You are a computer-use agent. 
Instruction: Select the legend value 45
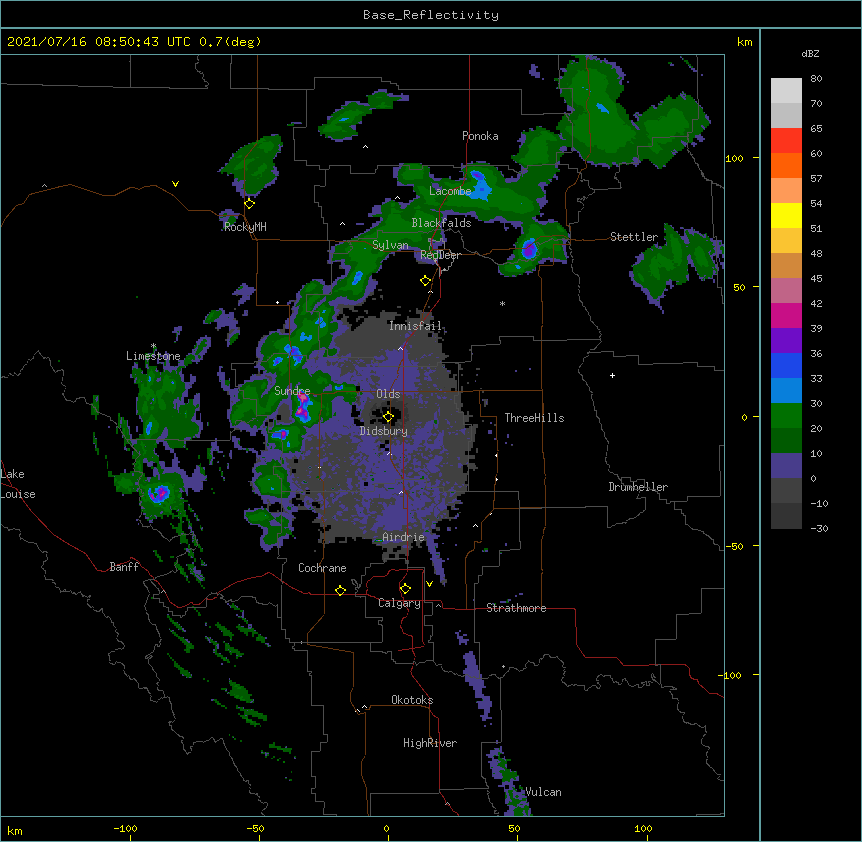[x=816, y=278]
